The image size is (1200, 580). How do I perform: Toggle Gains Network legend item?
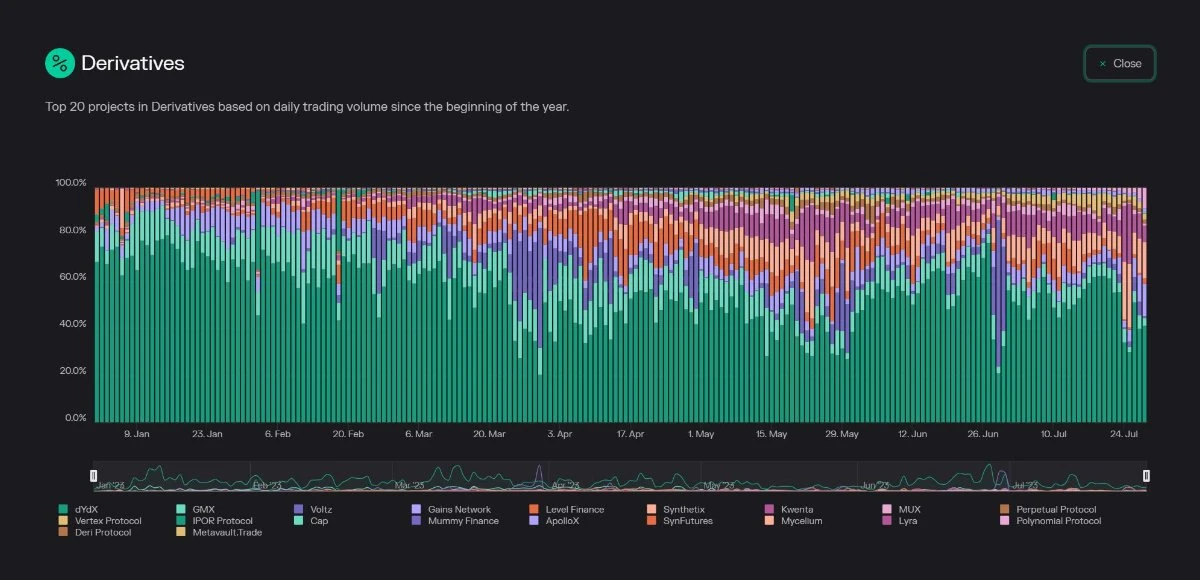point(458,510)
